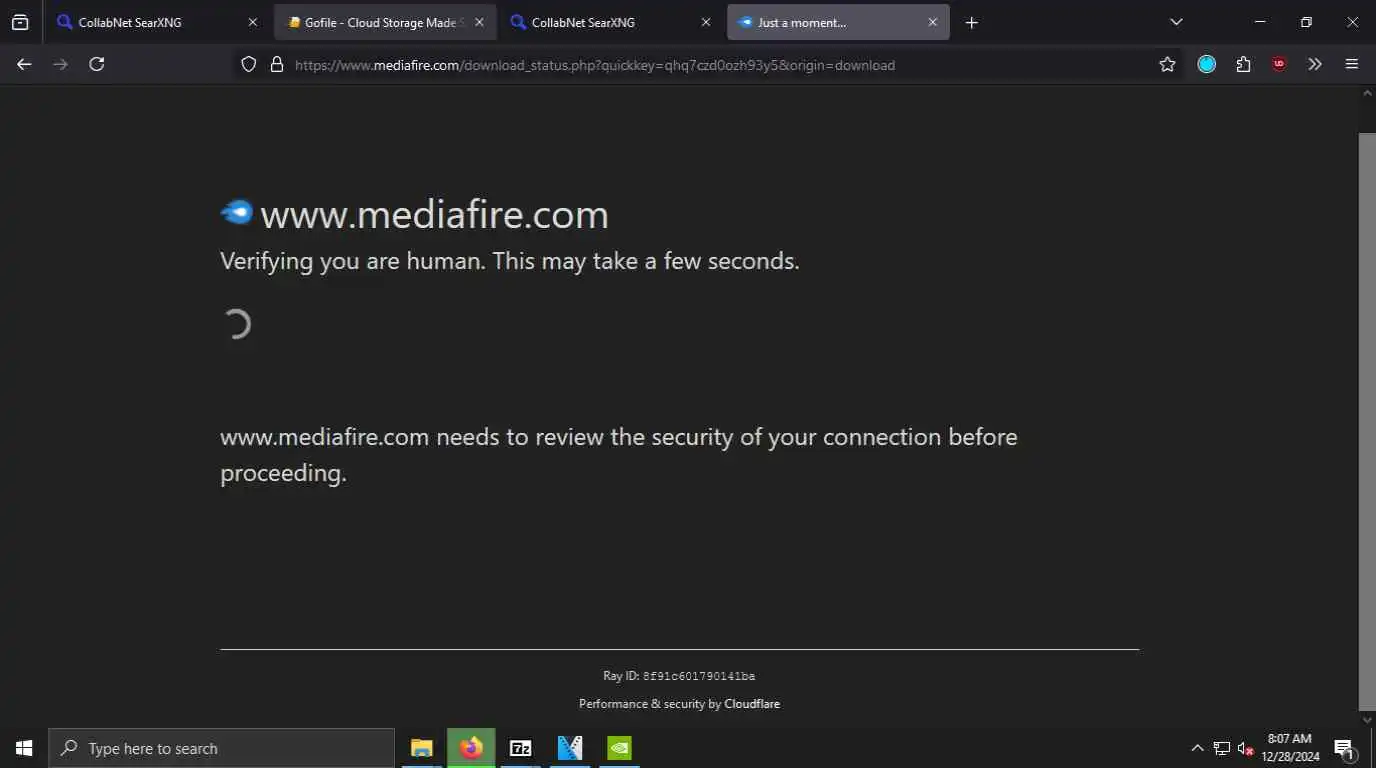This screenshot has width=1376, height=768.
Task: Go back one page
Action: coord(24,64)
